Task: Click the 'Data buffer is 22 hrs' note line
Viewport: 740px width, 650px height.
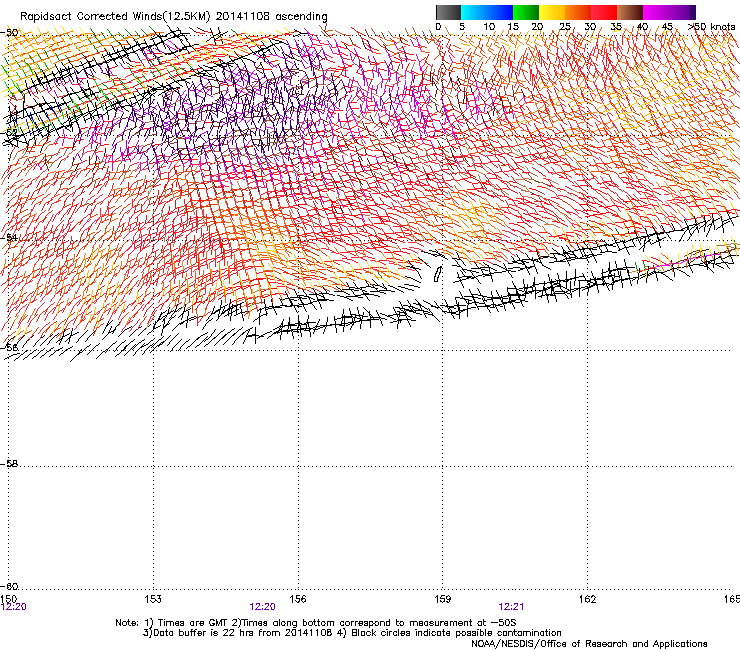Action: [x=352, y=633]
